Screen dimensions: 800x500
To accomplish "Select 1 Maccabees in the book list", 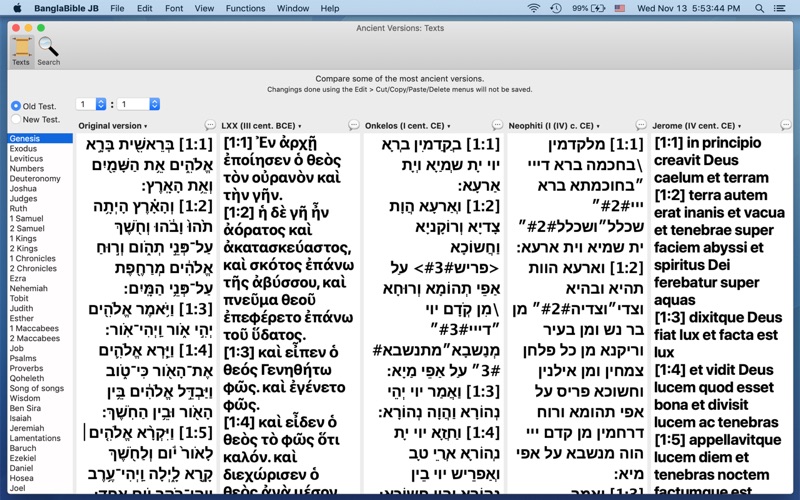I will tap(40, 328).
